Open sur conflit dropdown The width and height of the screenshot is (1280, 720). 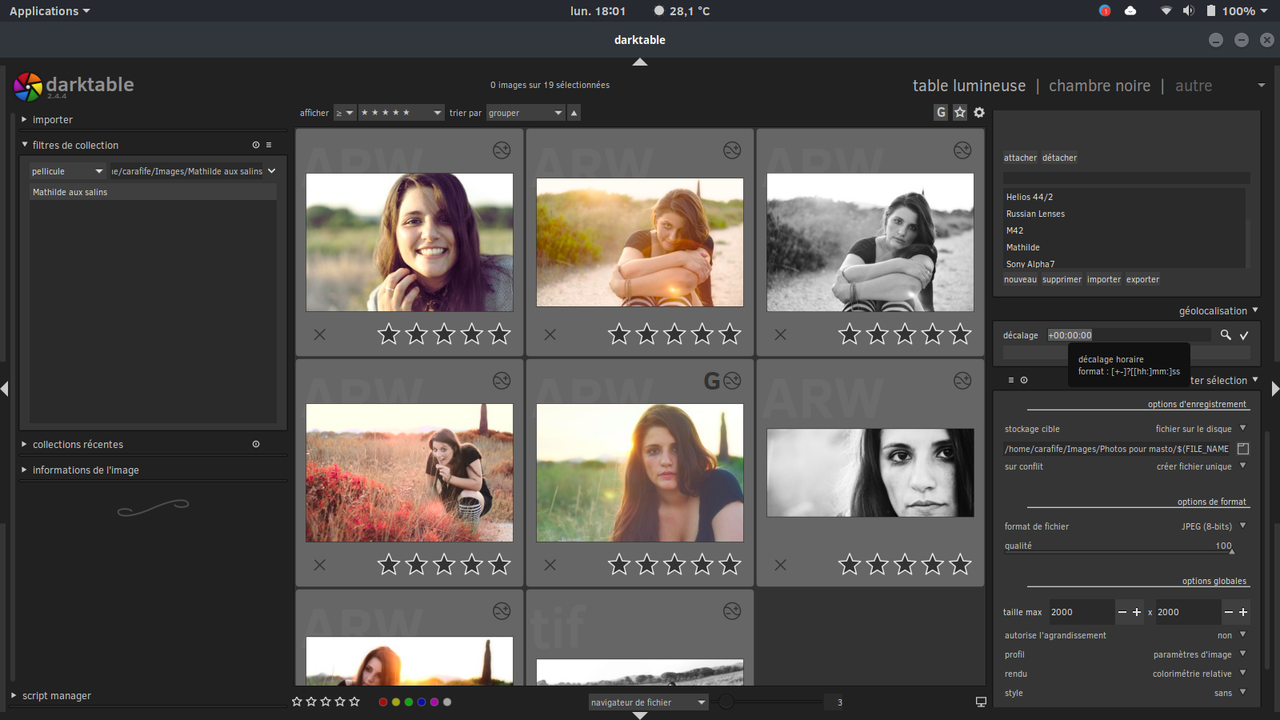[1126, 466]
